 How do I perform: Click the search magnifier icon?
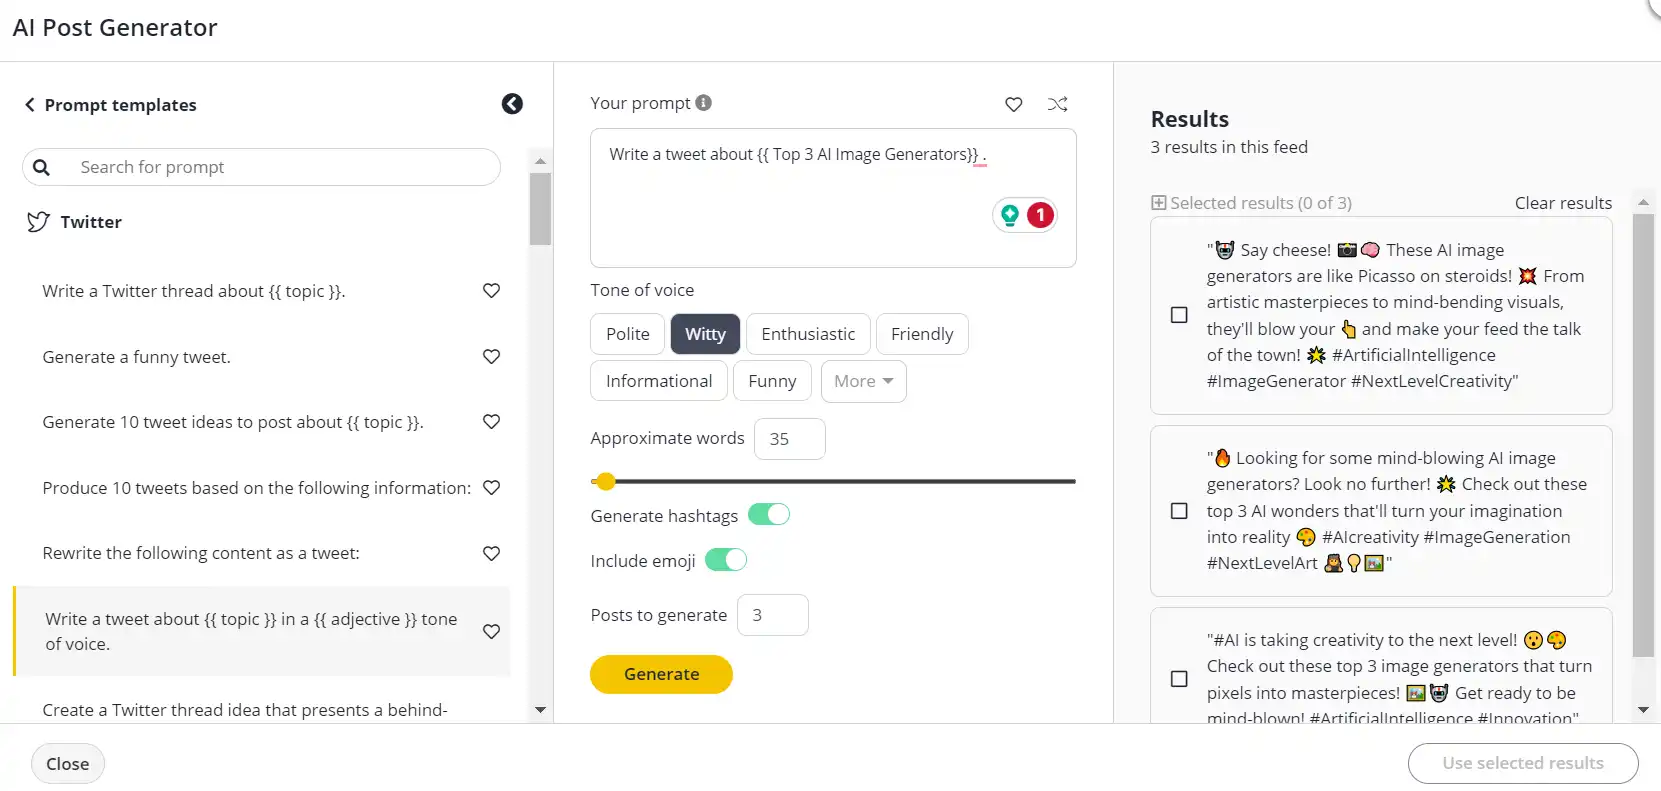click(x=41, y=167)
